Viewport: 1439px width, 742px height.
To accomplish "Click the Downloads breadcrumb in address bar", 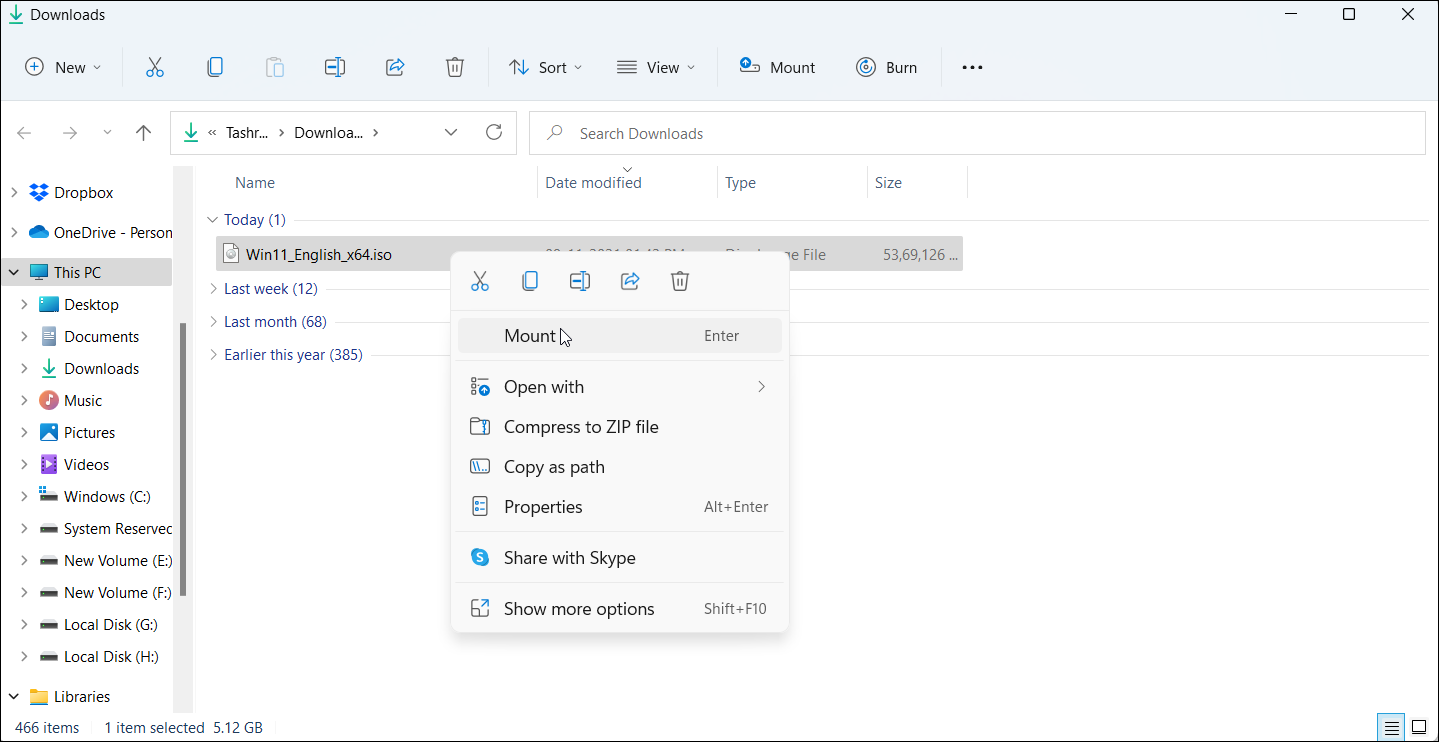I will point(328,133).
